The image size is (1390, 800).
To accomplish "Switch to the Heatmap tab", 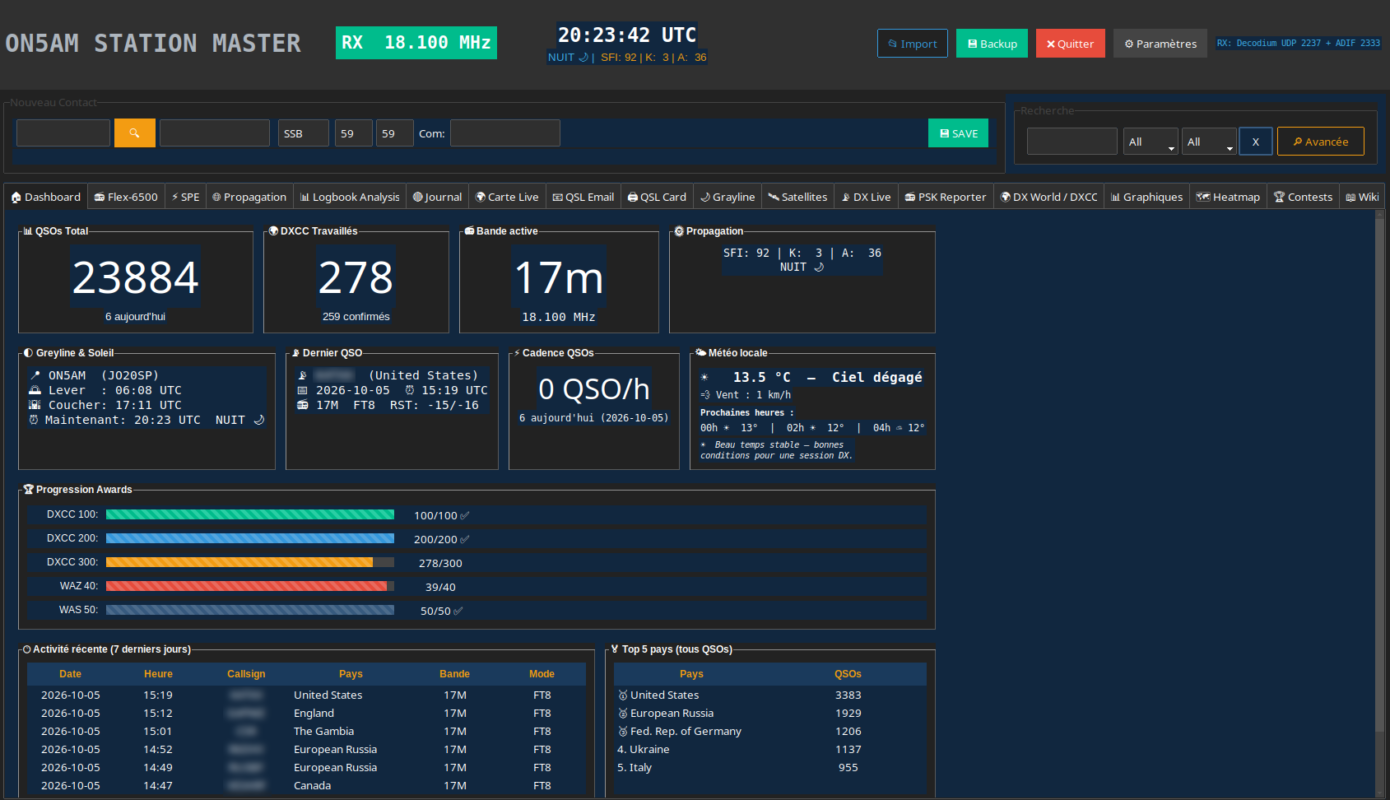I will (1228, 197).
